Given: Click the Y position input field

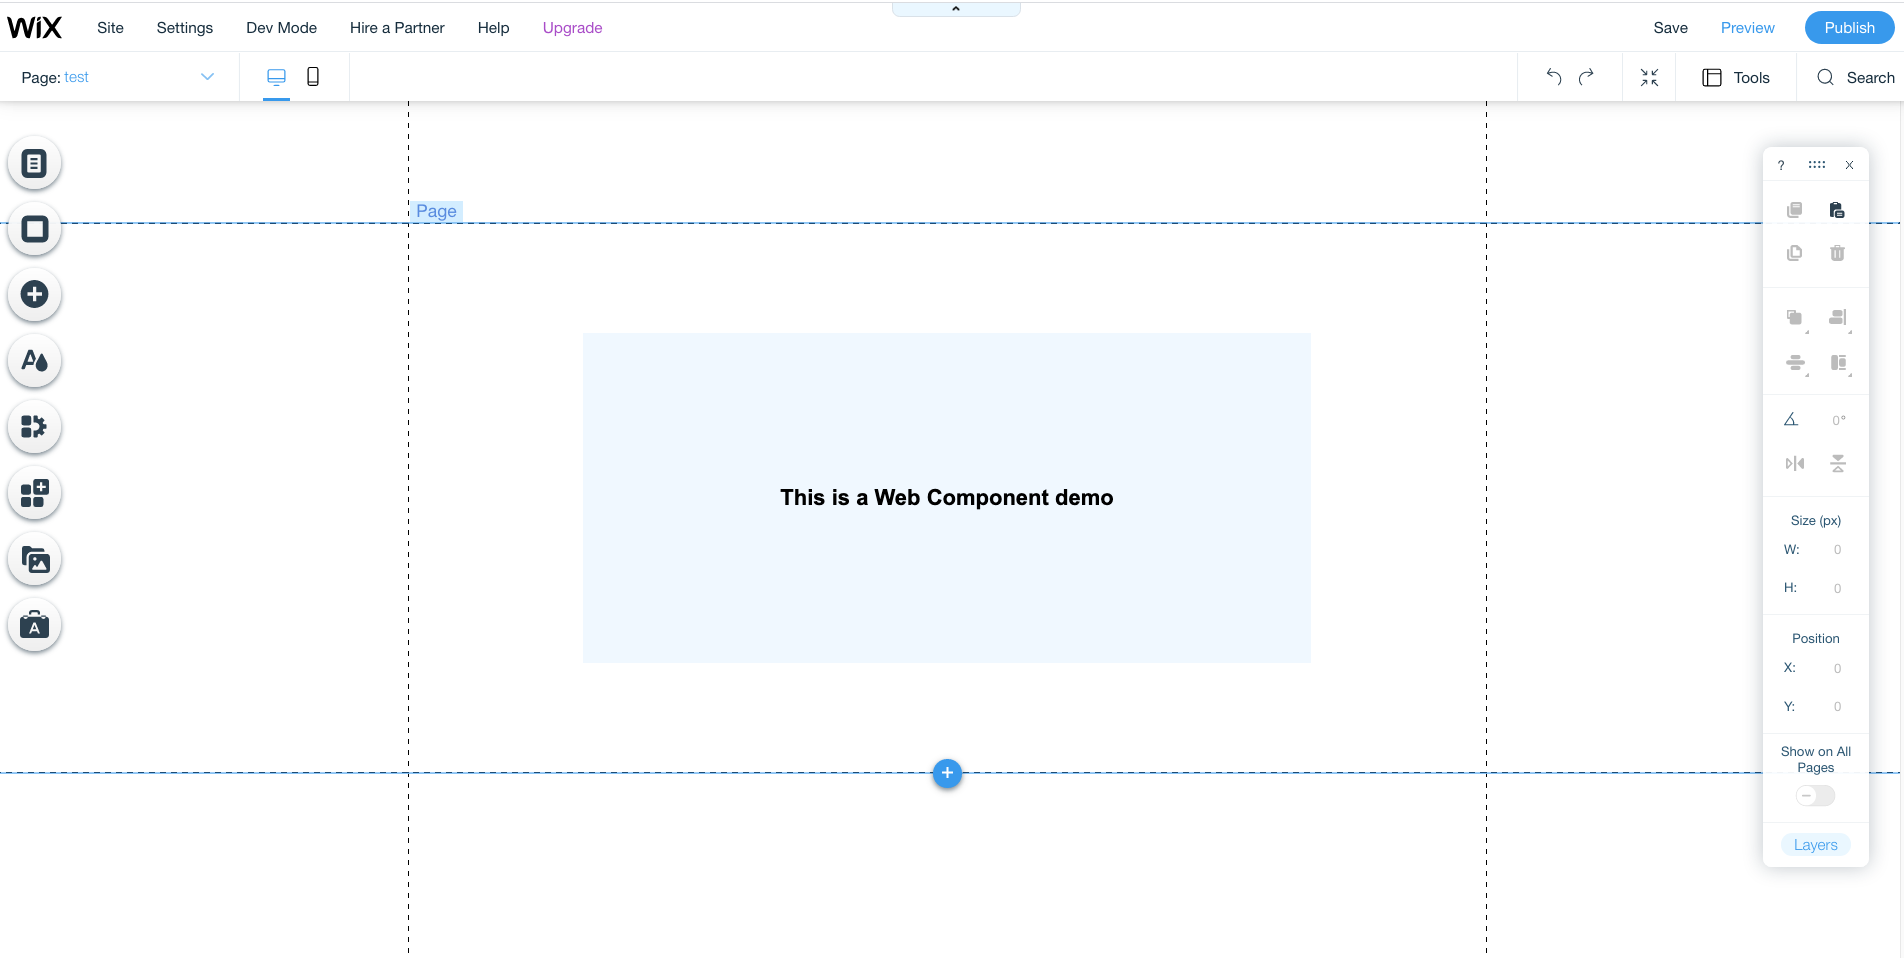Looking at the screenshot, I should coord(1837,706).
